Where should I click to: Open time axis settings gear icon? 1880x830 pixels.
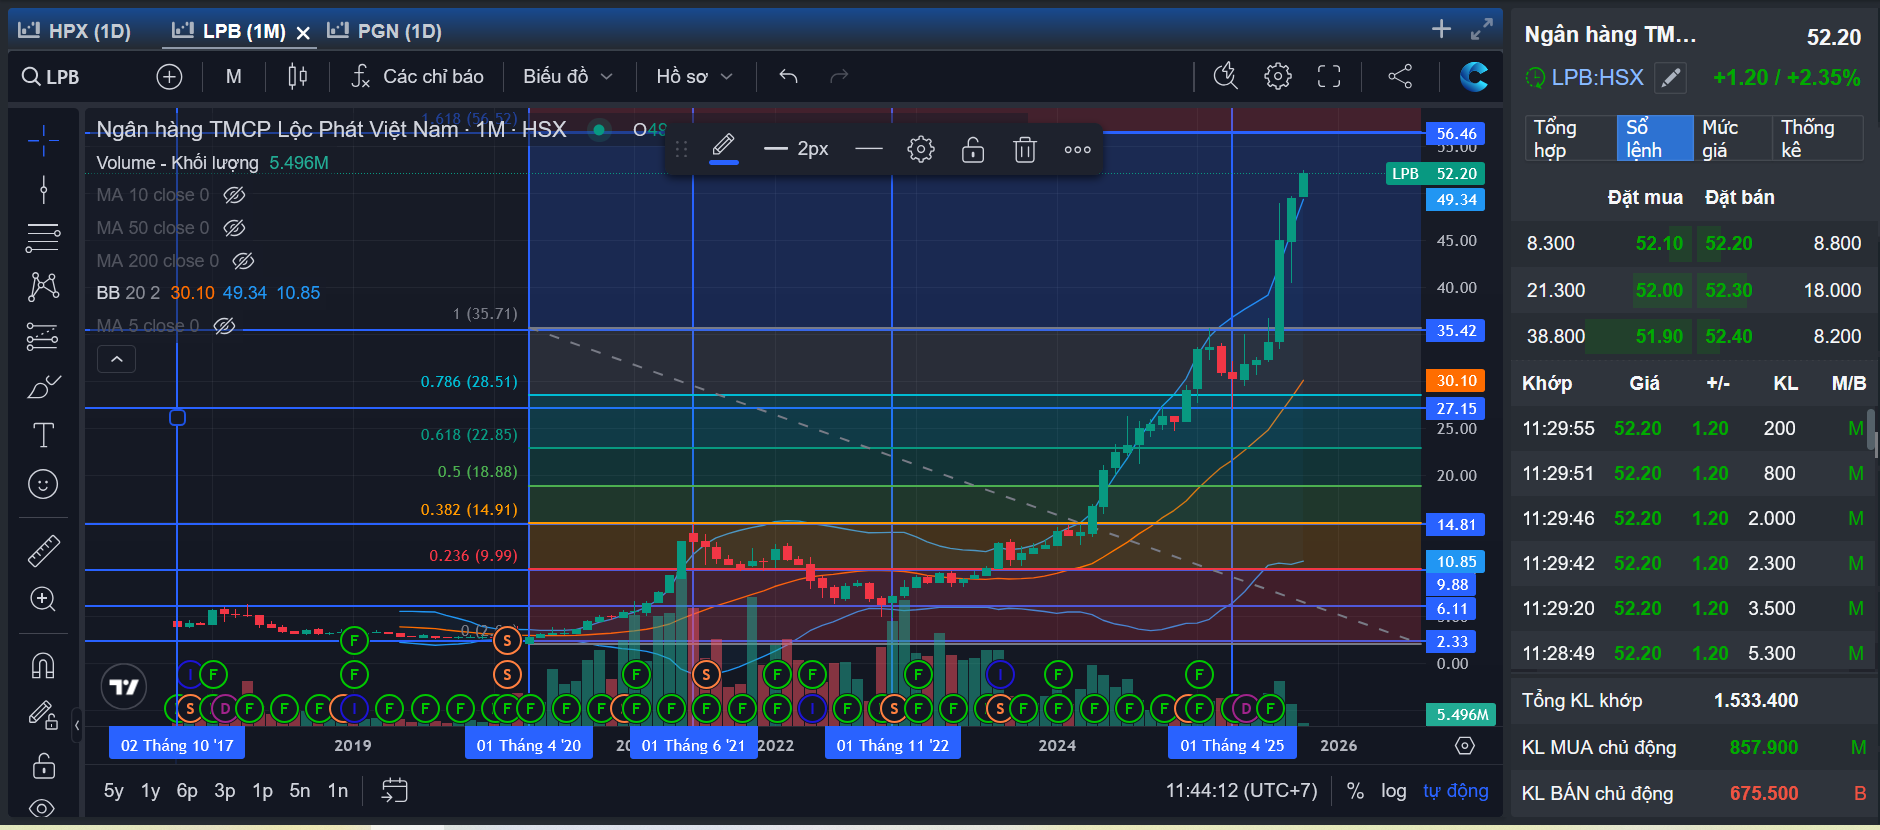pos(1465,746)
